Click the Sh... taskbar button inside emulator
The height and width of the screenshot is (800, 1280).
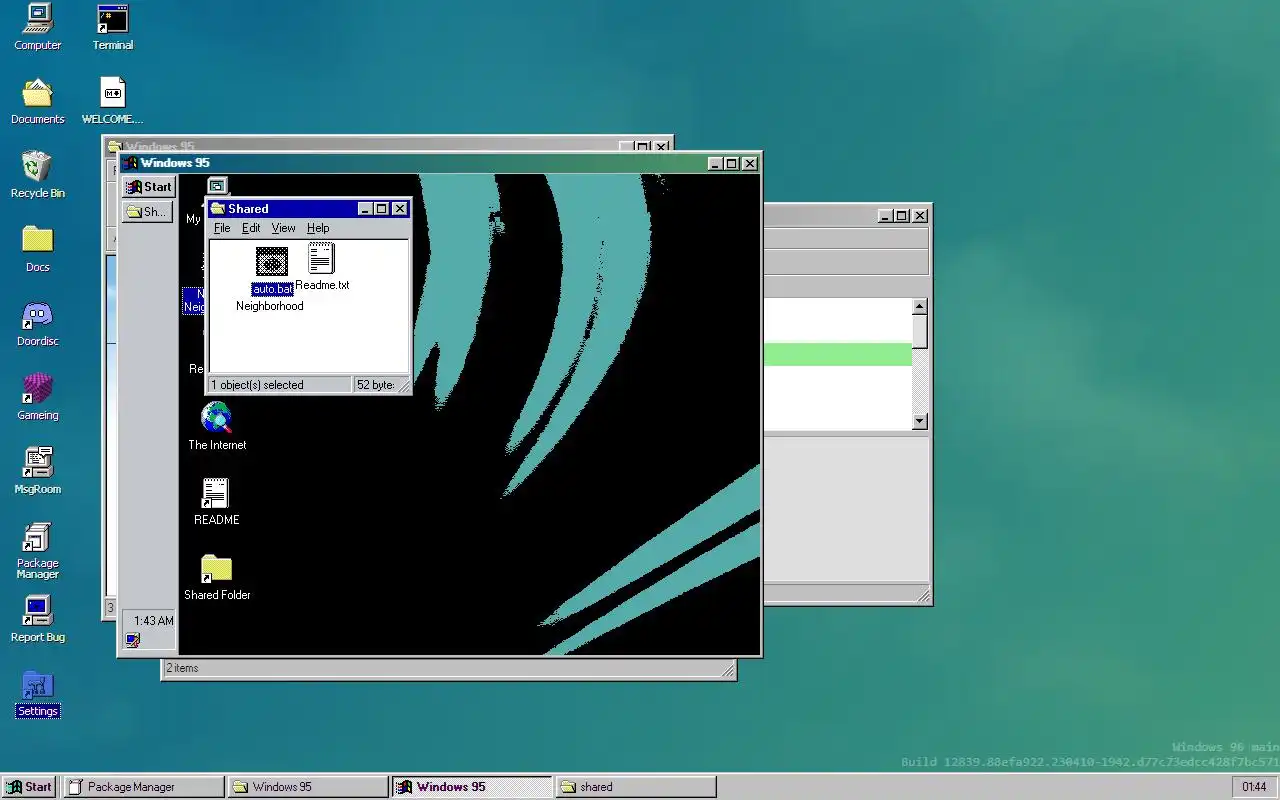(148, 212)
